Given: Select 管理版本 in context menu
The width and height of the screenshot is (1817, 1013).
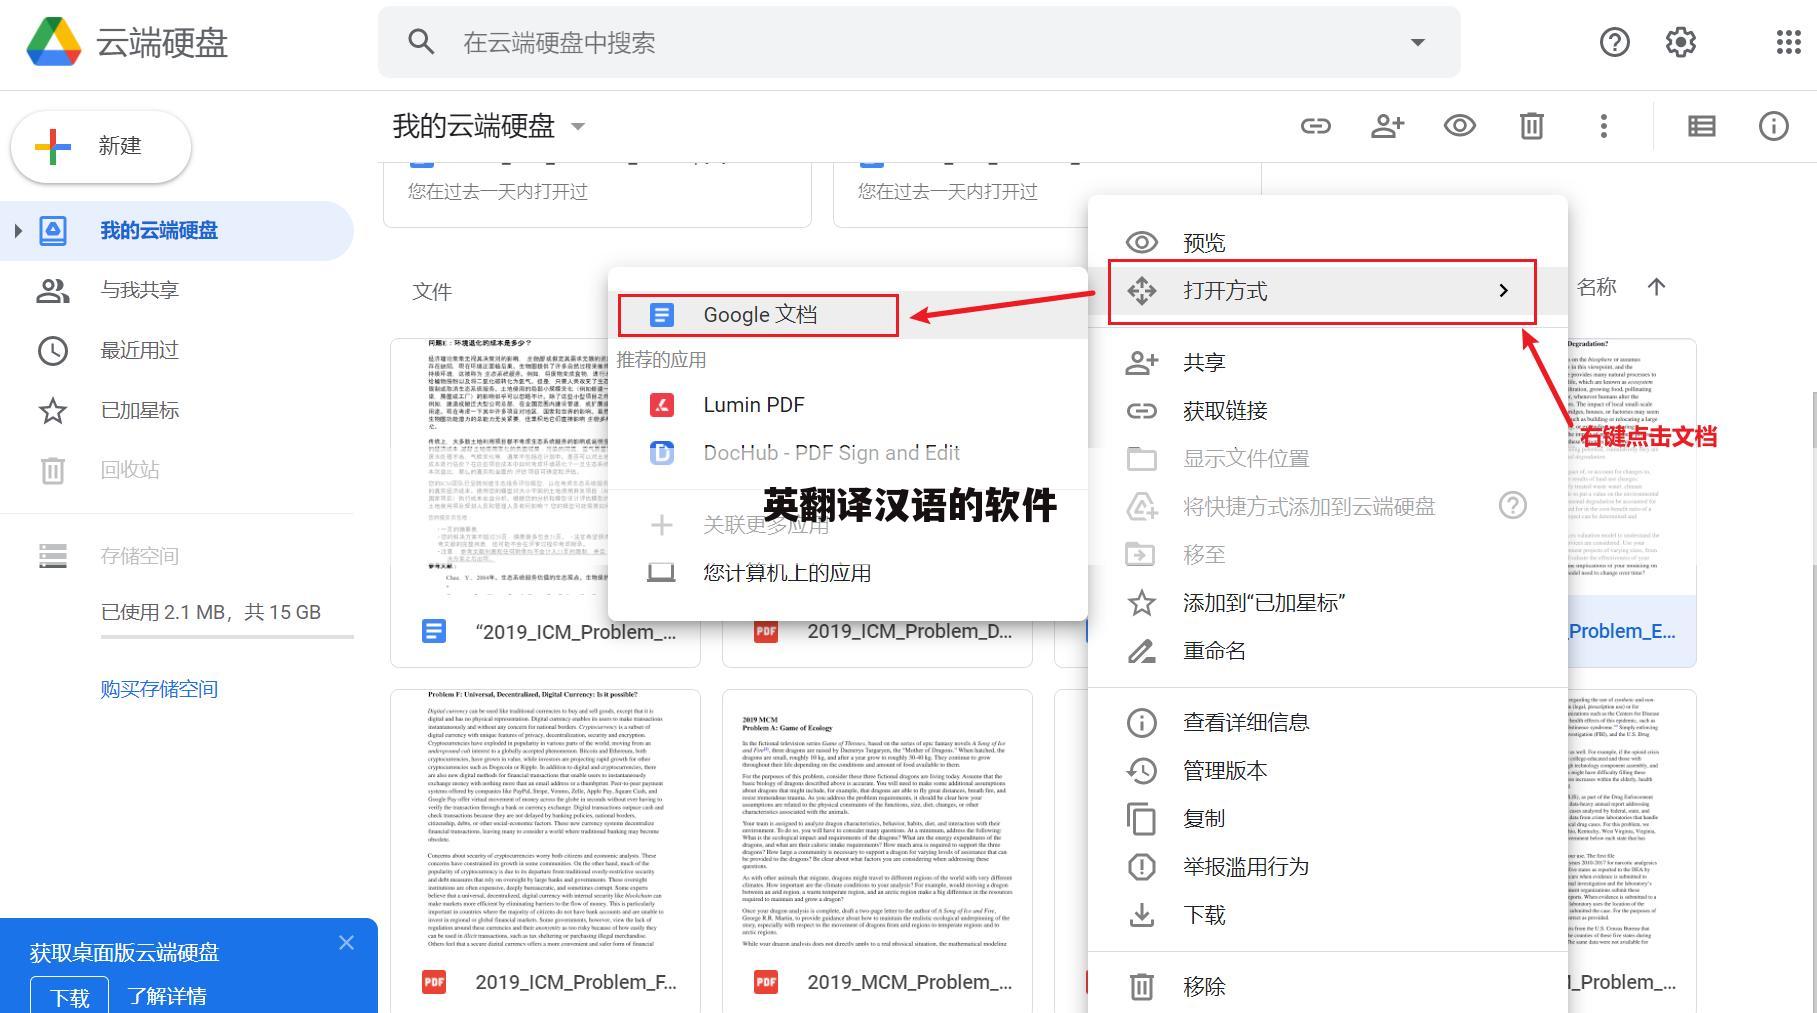Looking at the screenshot, I should coord(1328,771).
